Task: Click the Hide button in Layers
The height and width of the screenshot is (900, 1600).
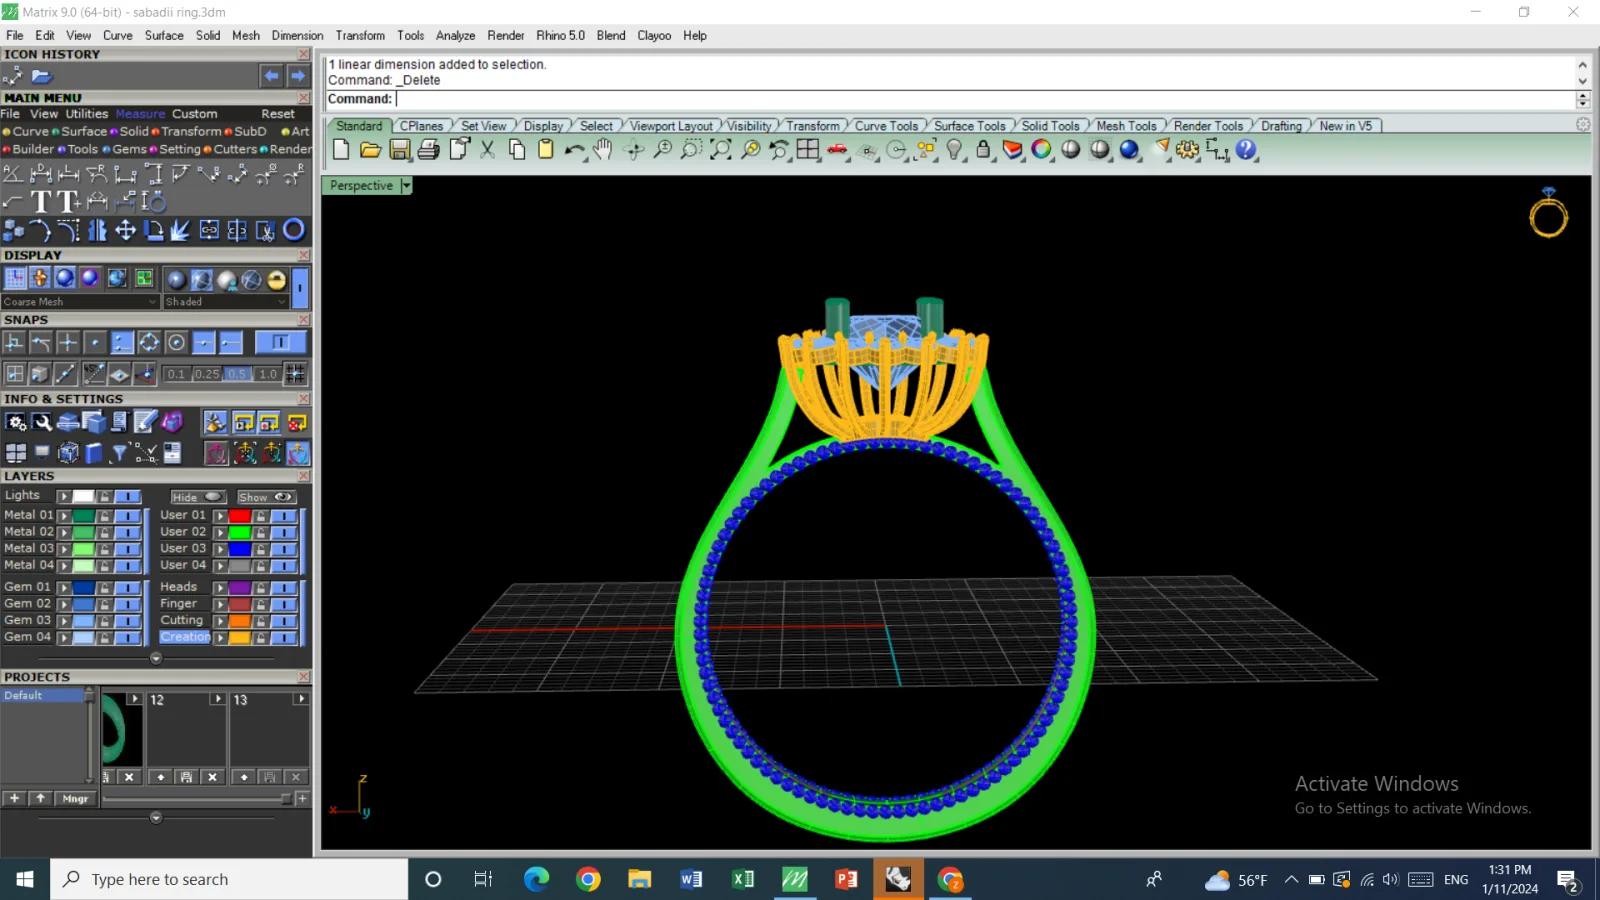Action: (x=198, y=497)
